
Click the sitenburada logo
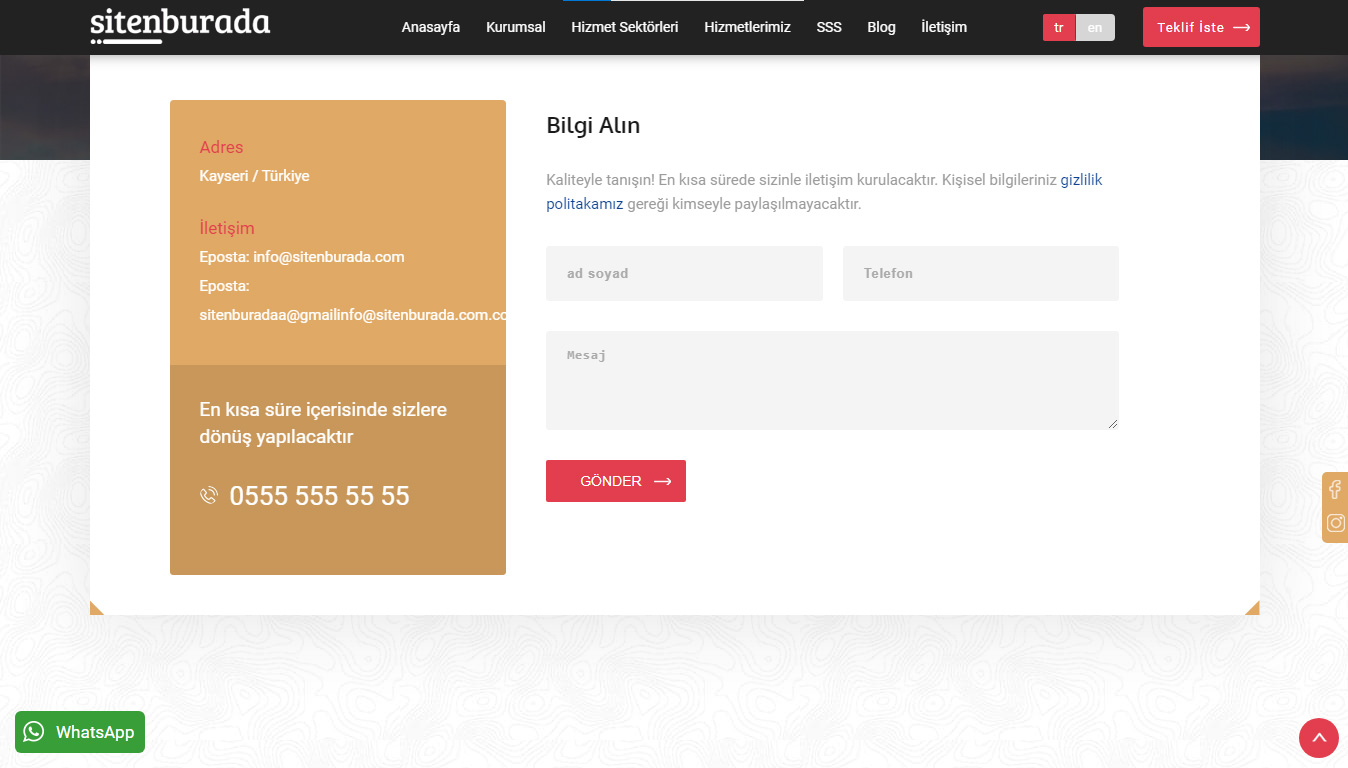[180, 25]
